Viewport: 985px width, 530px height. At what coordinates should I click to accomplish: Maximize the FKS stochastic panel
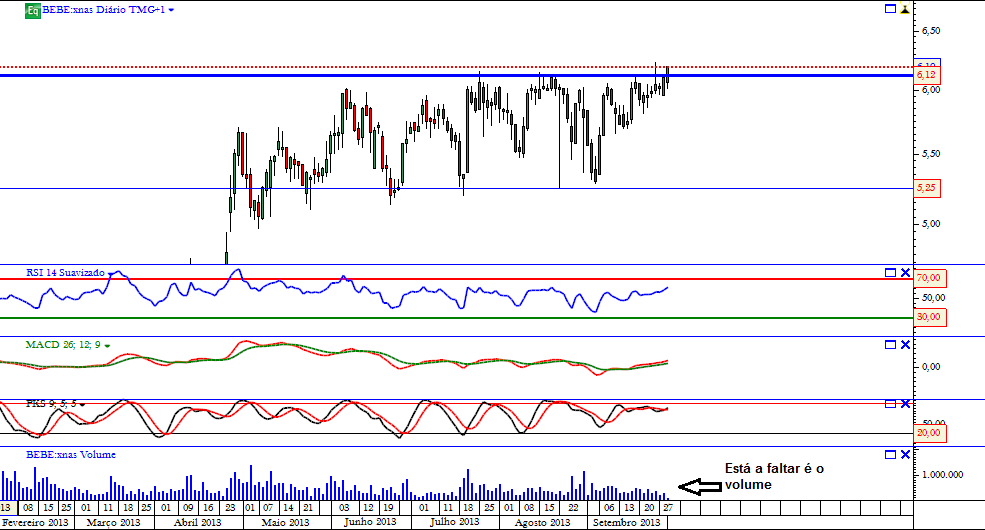(890, 404)
